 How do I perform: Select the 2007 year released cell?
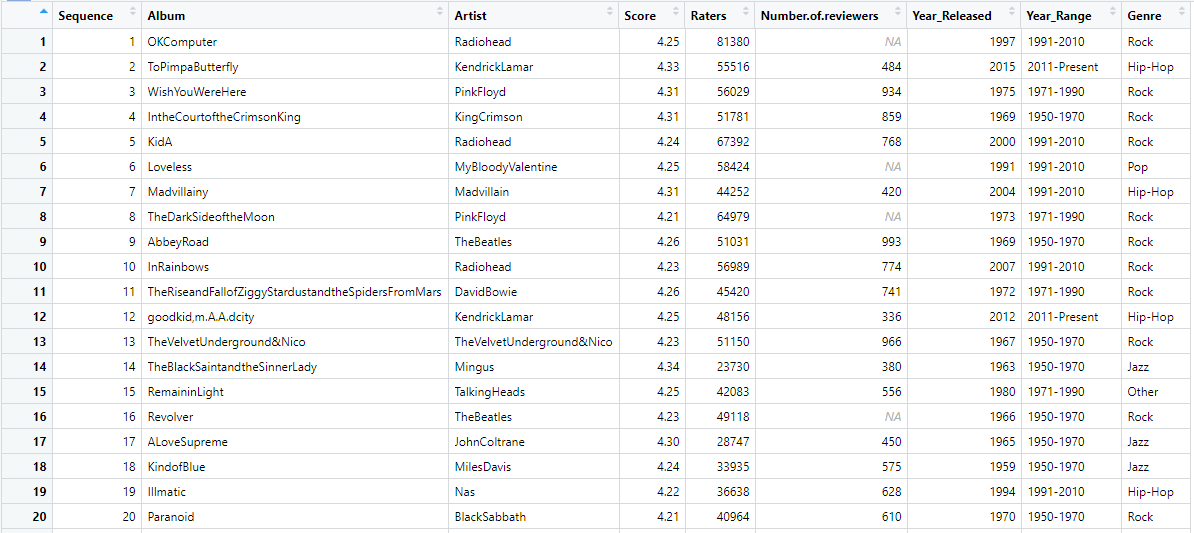pos(964,267)
